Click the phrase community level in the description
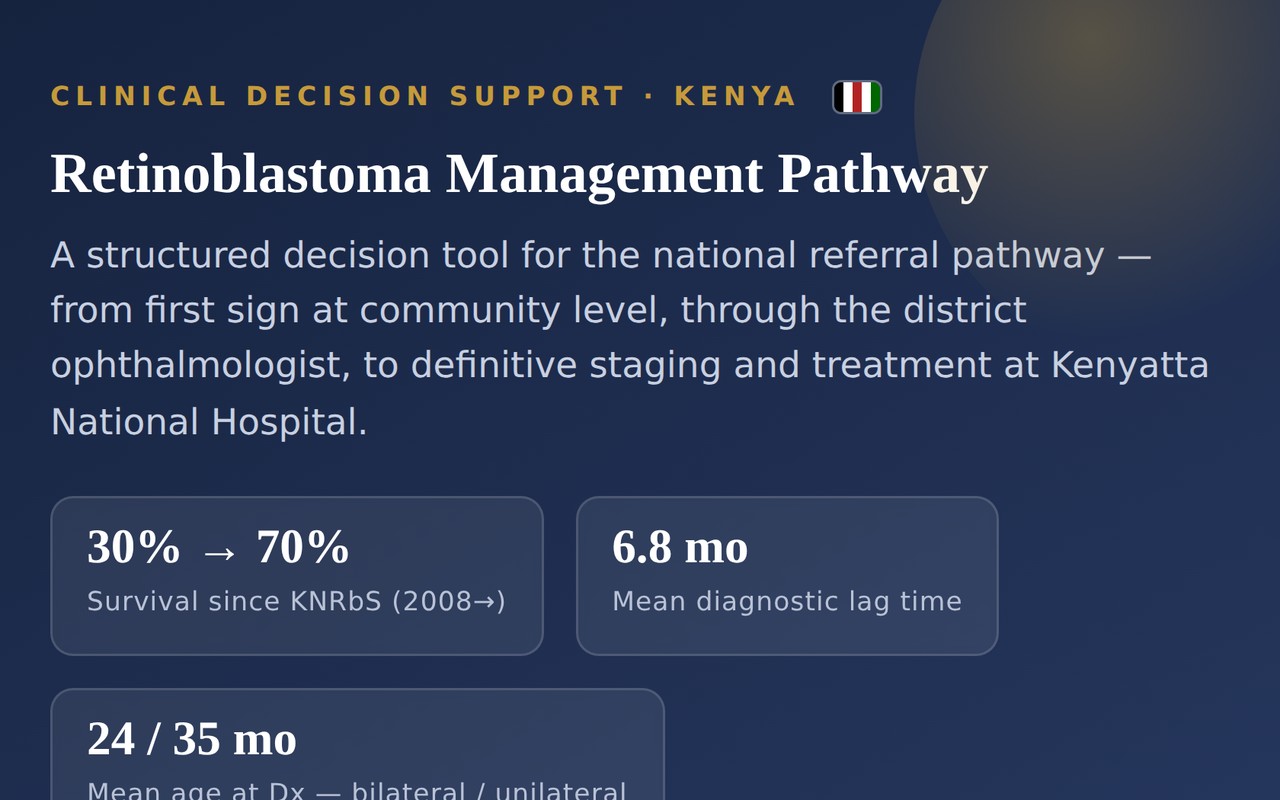Screen dimensions: 1280x800 514,311
